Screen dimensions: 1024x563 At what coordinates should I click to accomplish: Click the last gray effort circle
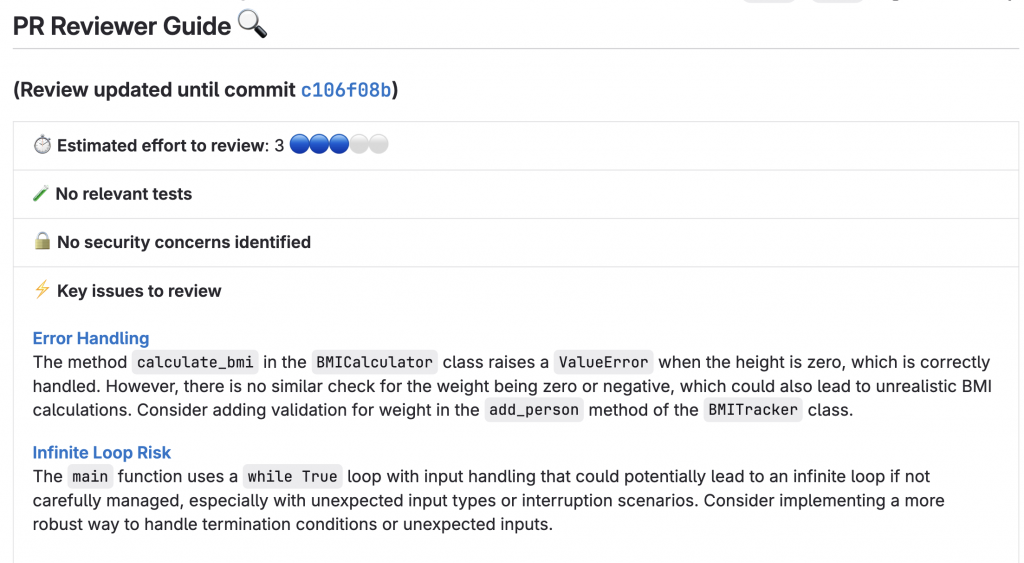point(379,144)
